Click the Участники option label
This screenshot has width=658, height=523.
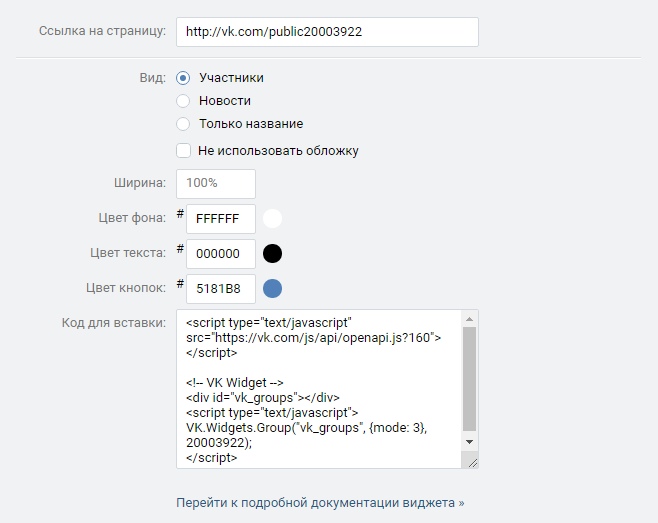pos(231,78)
